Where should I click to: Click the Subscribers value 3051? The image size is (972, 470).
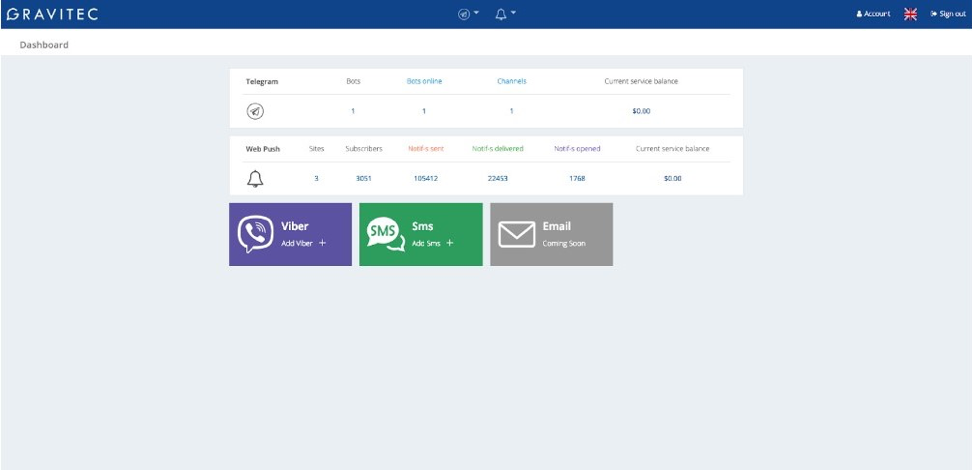364,179
